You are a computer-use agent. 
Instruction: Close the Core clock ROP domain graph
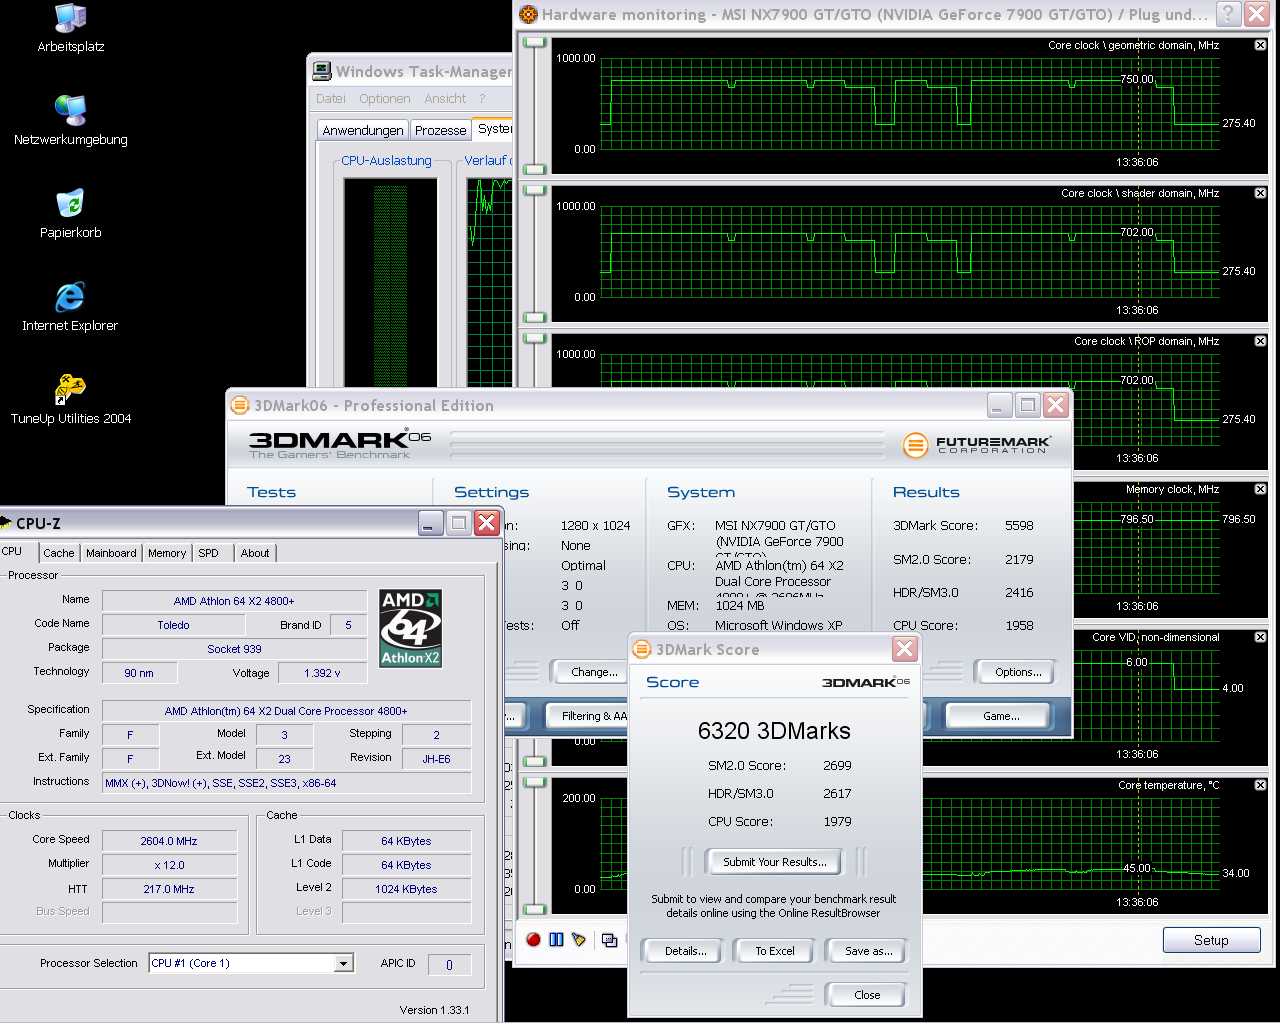[x=1260, y=341]
